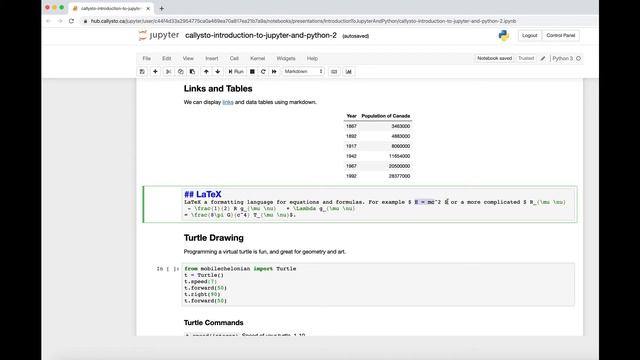
Task: Open the Help menu
Action: click(312, 58)
